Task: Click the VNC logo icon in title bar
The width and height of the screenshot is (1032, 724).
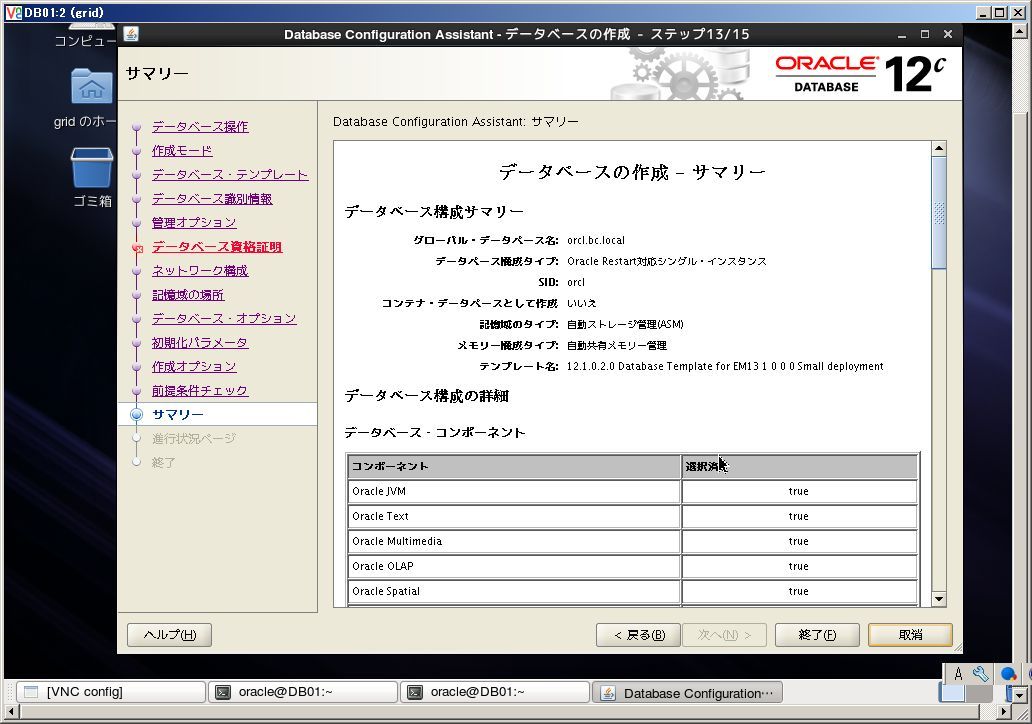Action: point(13,13)
